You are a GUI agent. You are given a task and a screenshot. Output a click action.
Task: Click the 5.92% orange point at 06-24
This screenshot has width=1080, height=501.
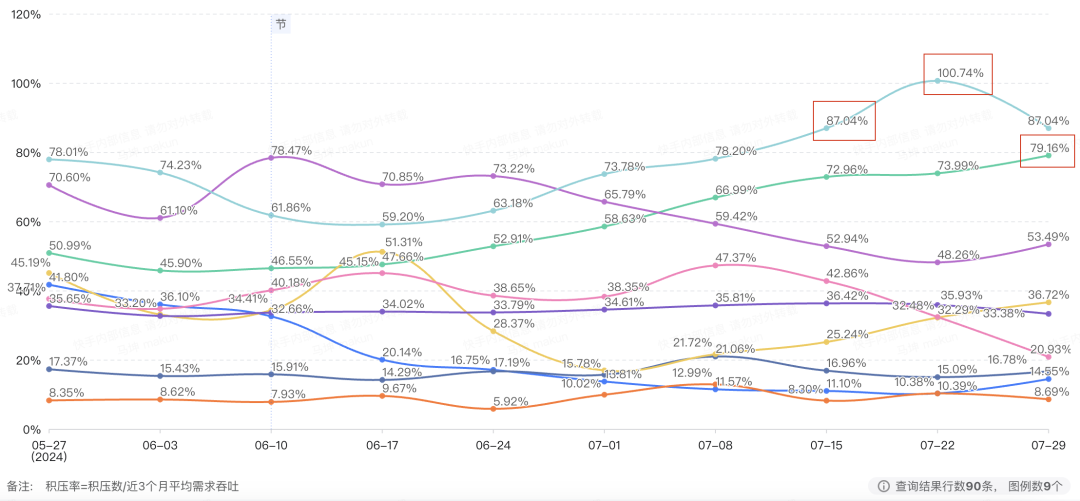click(493, 409)
